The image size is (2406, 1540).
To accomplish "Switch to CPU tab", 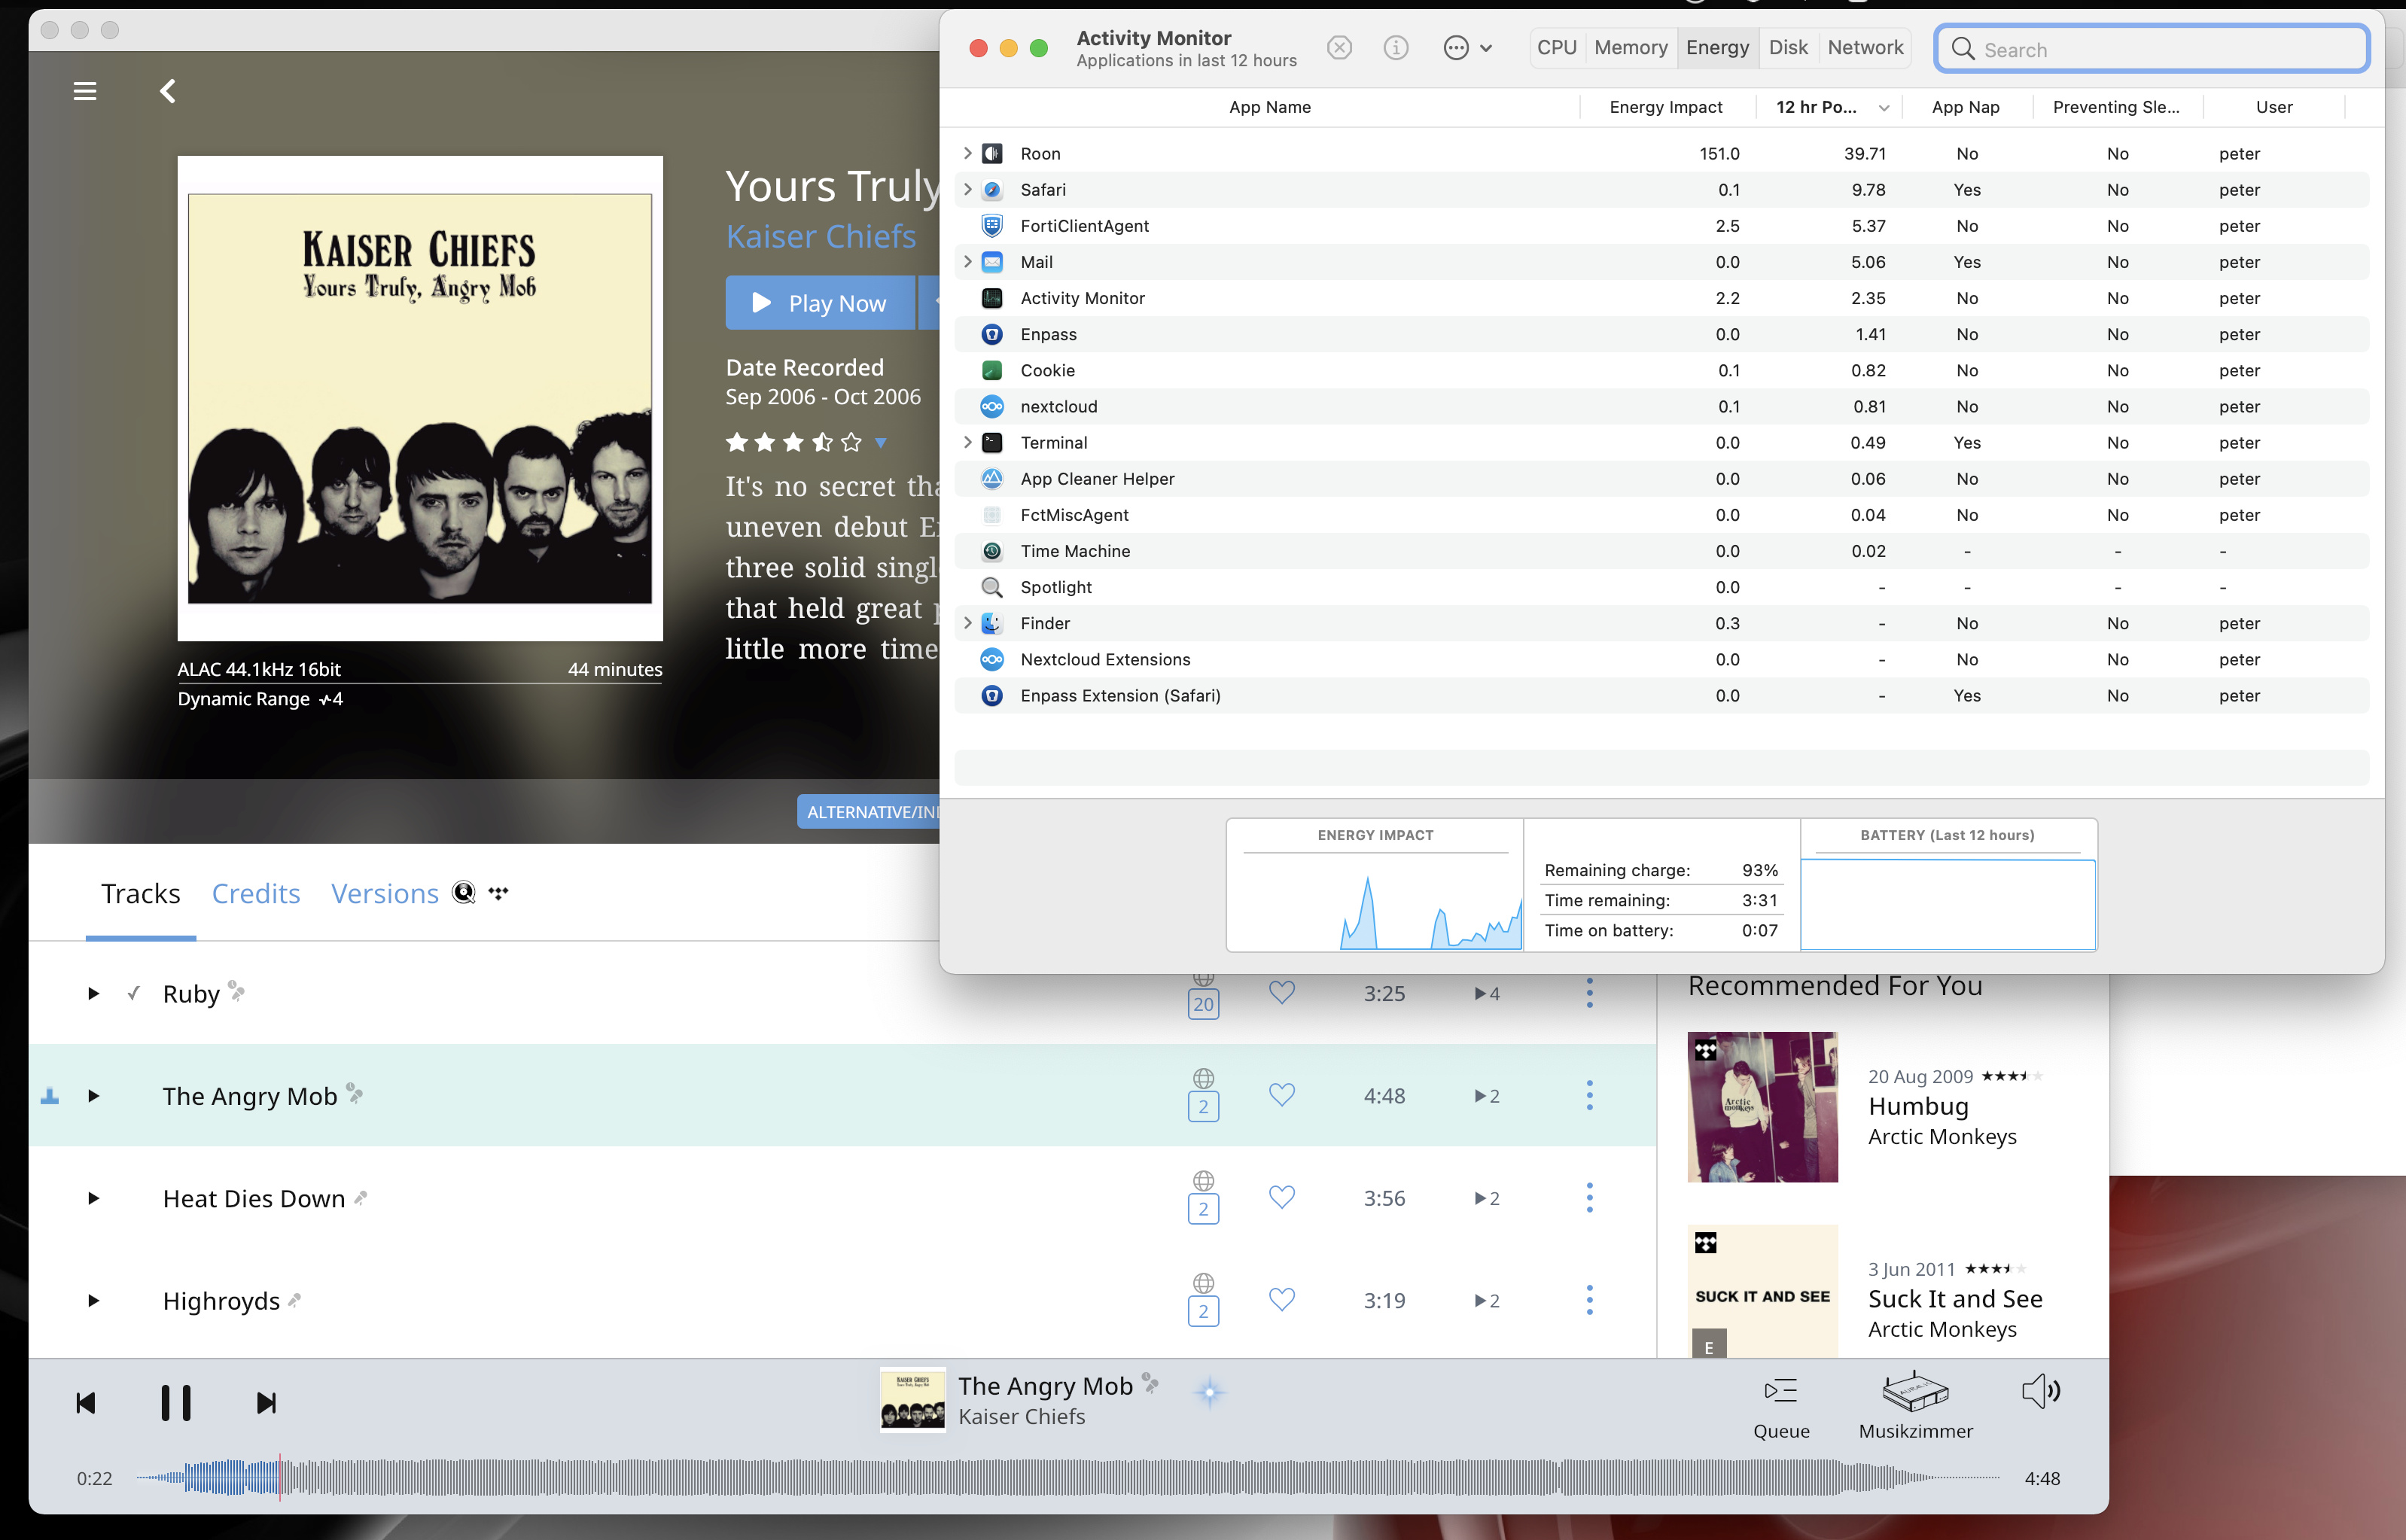I will [1556, 47].
